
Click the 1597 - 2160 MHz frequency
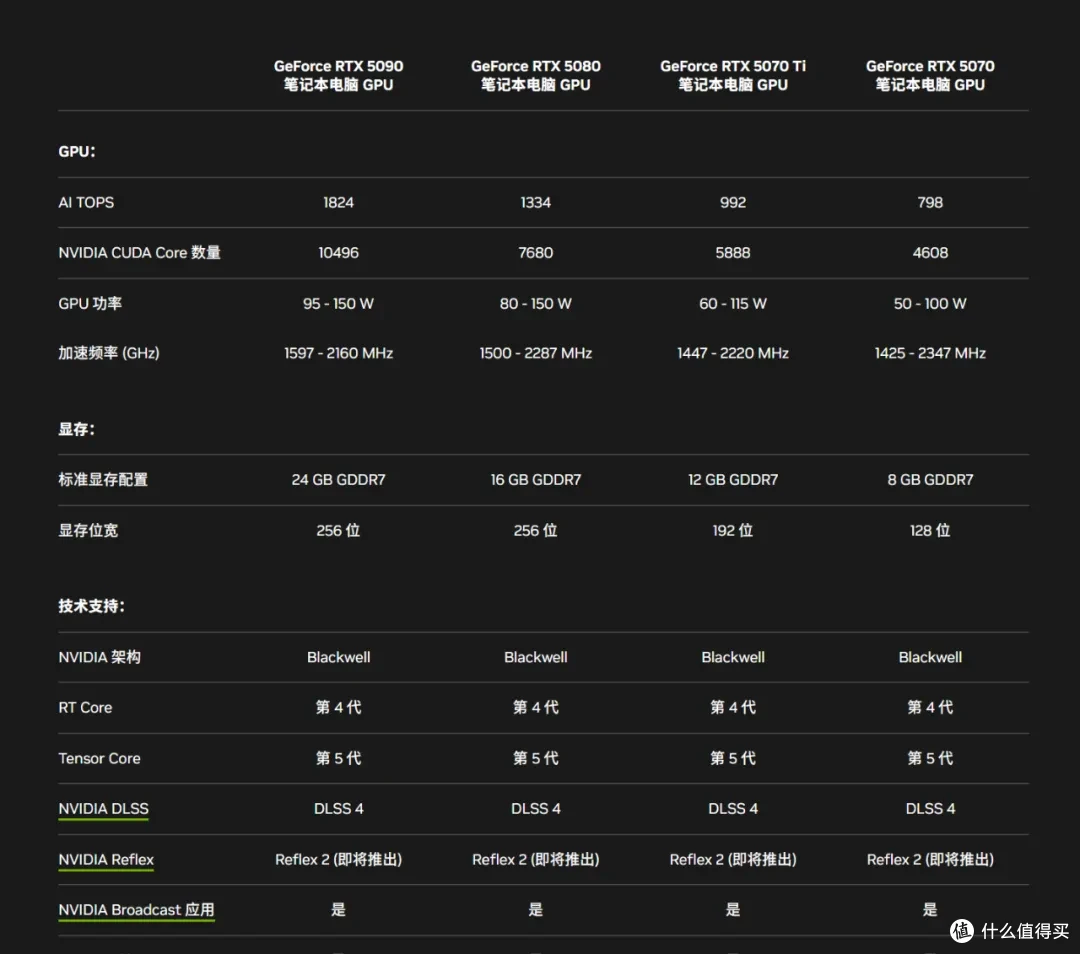click(338, 353)
